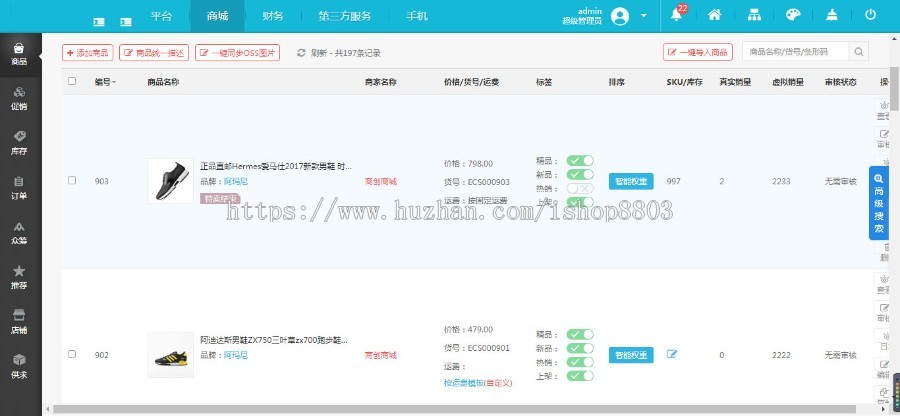The width and height of the screenshot is (900, 416).
Task: Click the power logout icon
Action: 871,15
